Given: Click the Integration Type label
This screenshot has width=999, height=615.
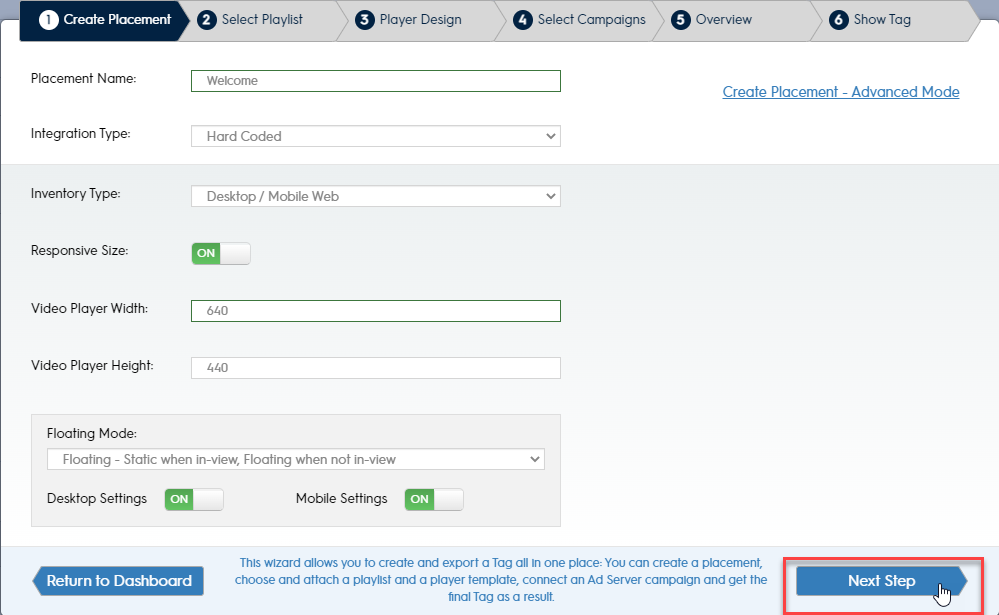Looking at the screenshot, I should 81,134.
